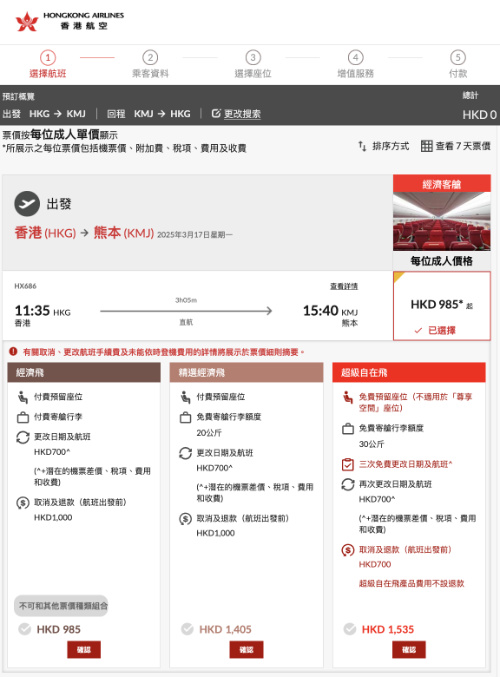The image size is (500, 677).
Task: Confirm the 經濟飛 HKD 985 fare
Action: (x=84, y=649)
